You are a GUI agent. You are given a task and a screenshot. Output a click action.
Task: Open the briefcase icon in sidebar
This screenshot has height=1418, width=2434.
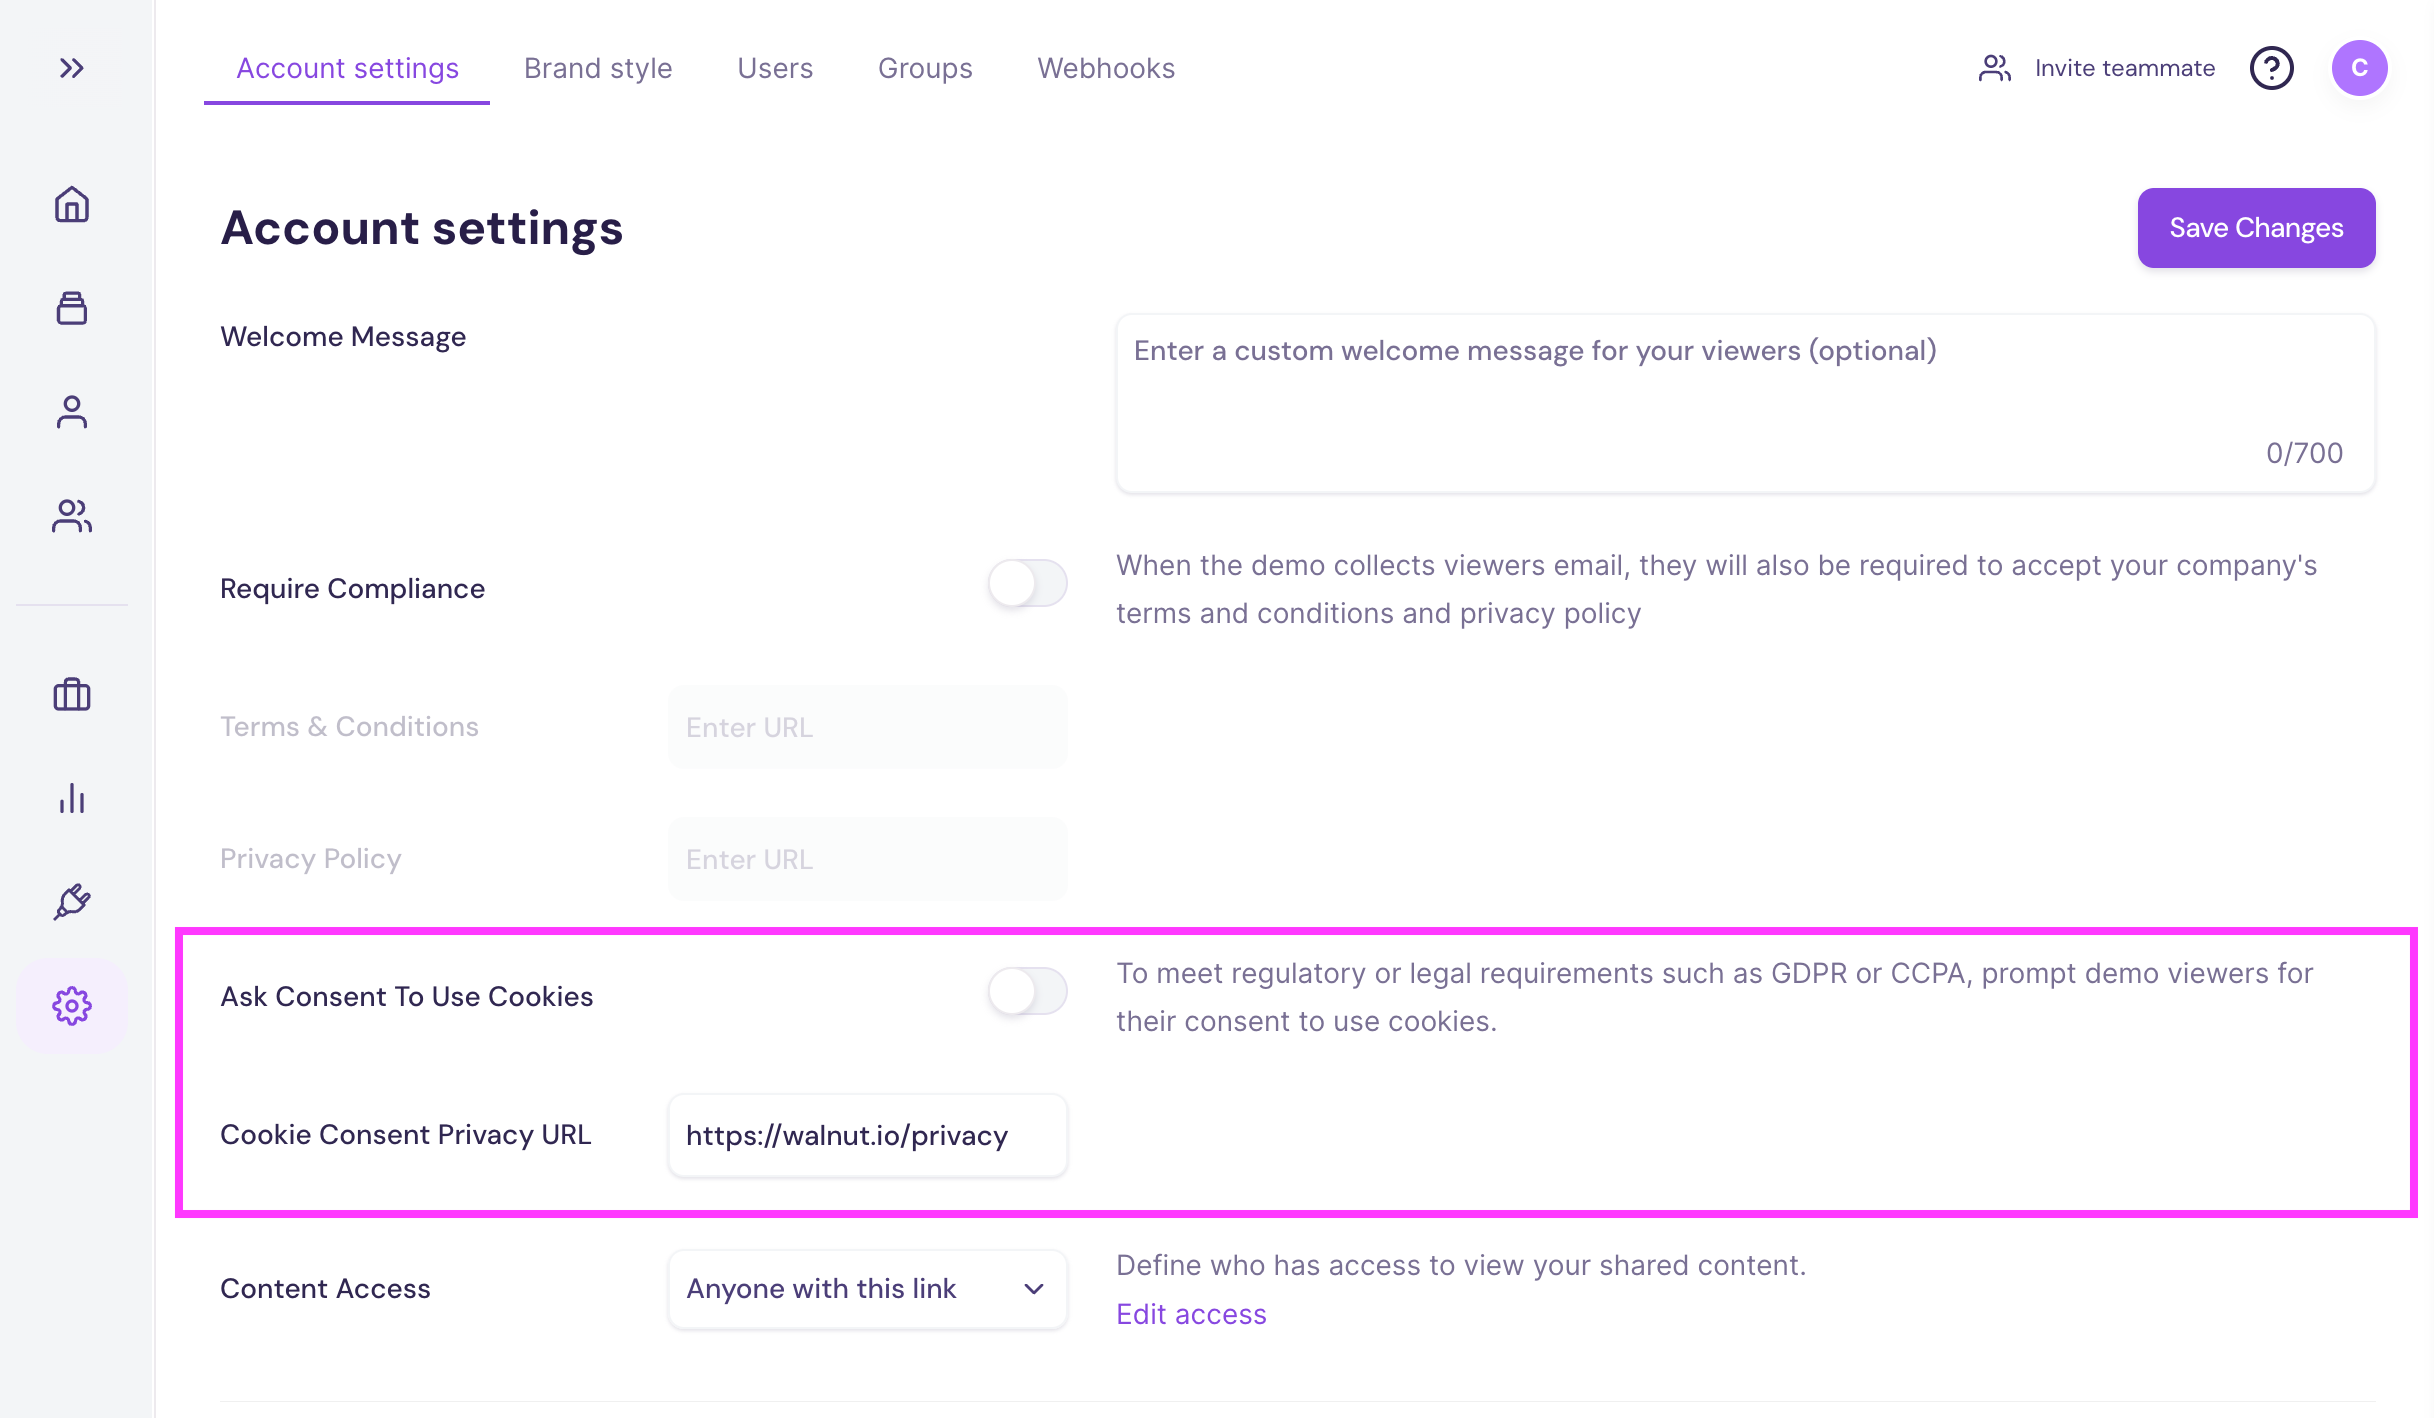(x=72, y=694)
